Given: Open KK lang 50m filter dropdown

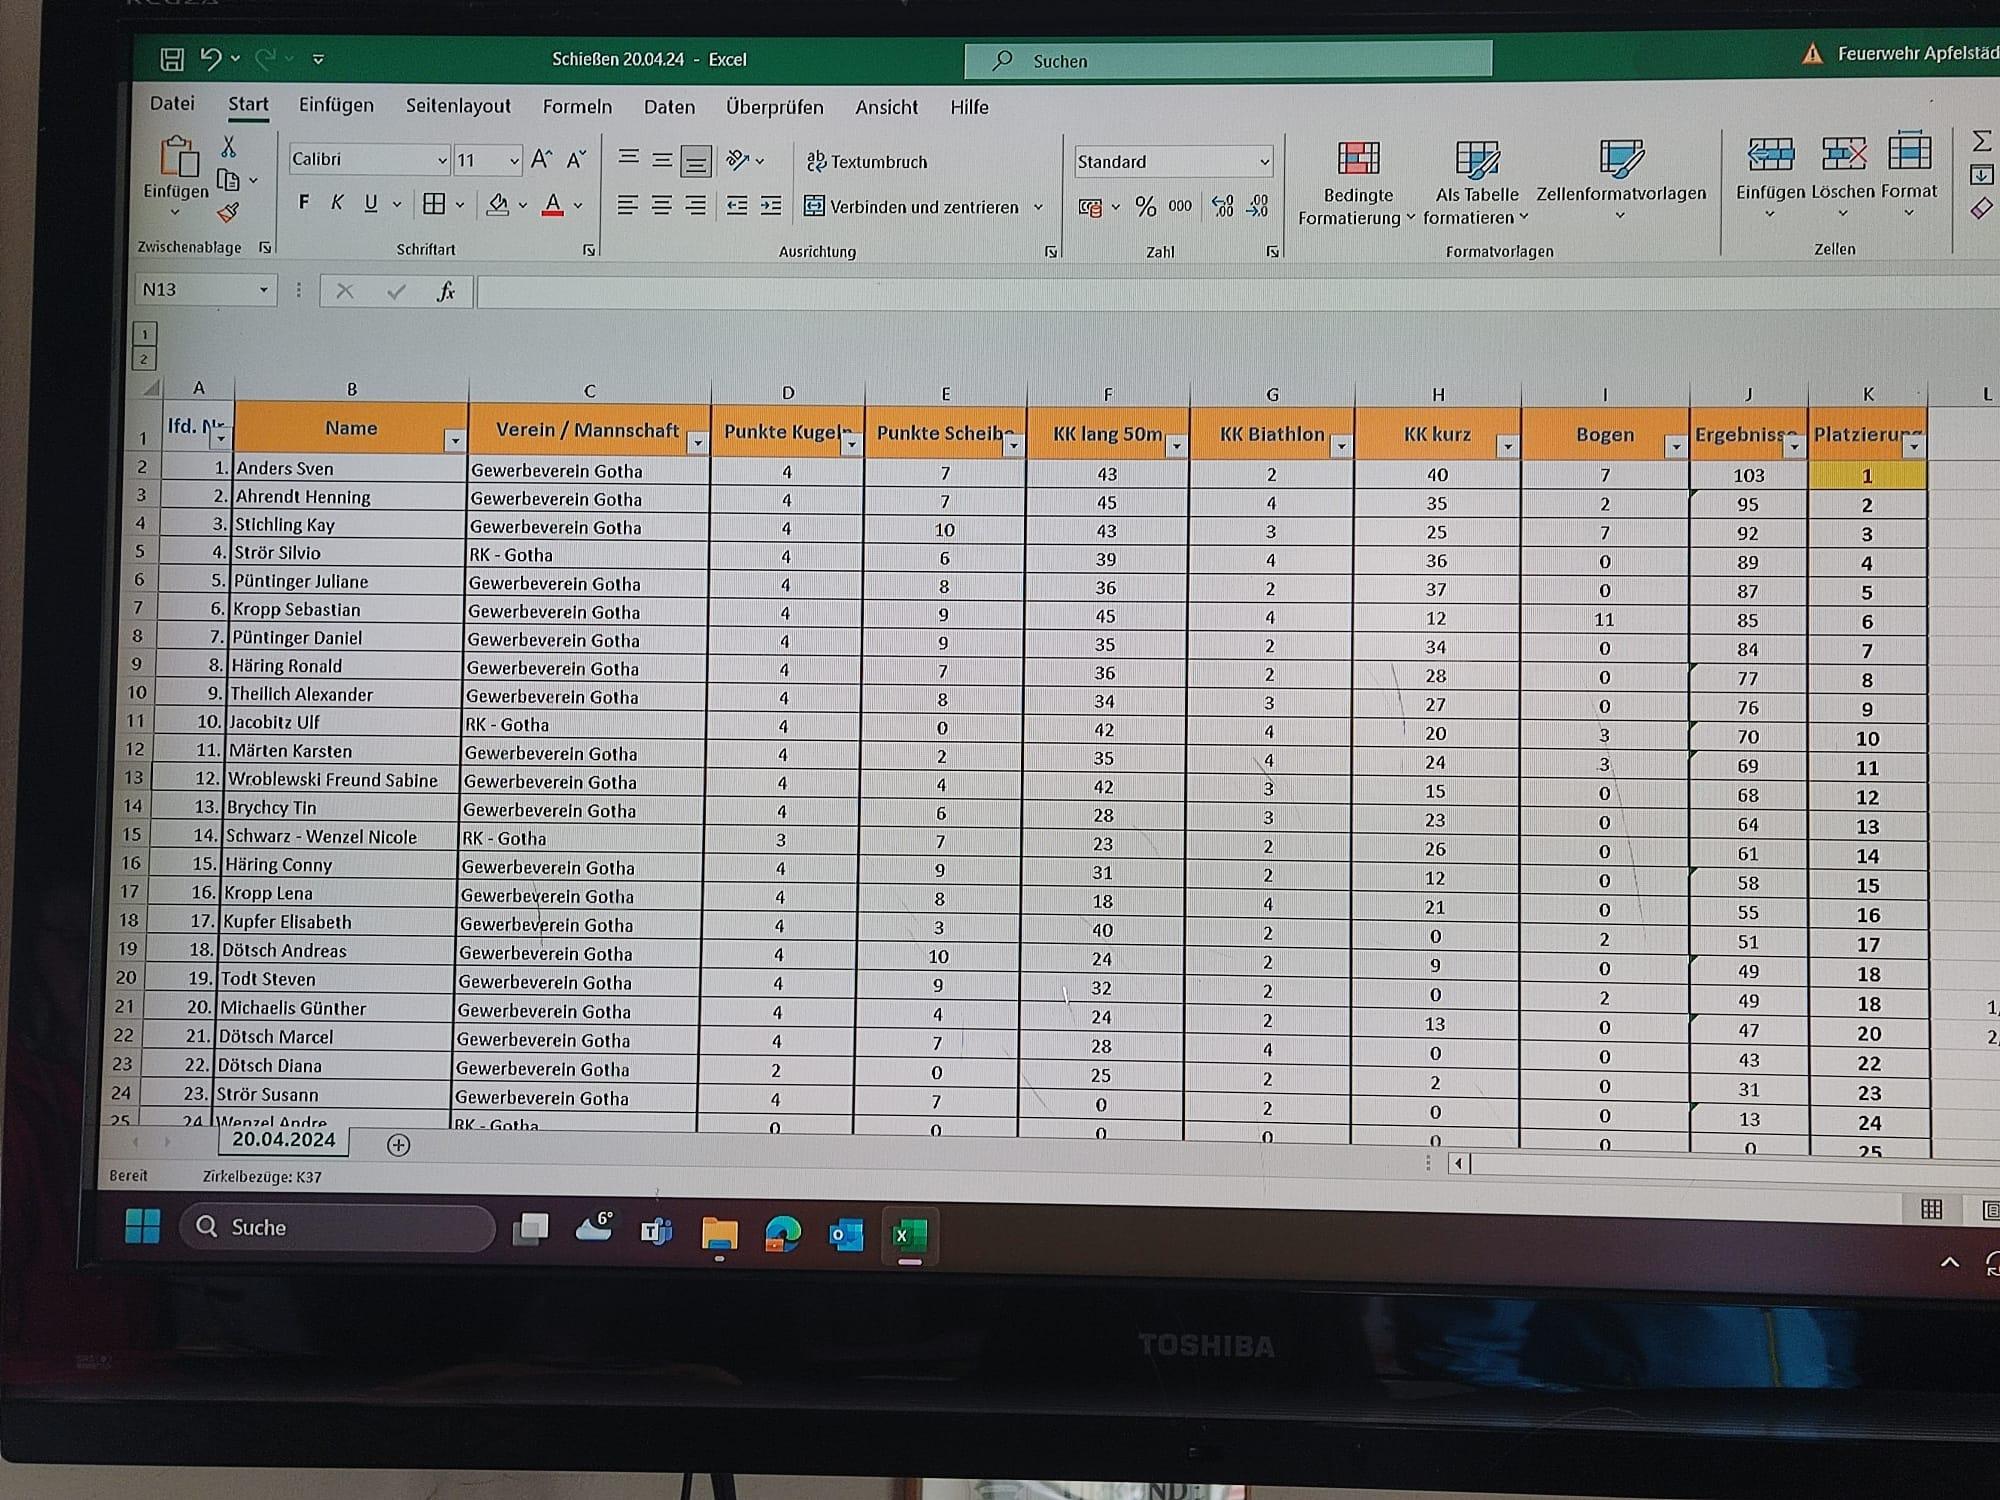Looking at the screenshot, I should click(x=1176, y=446).
